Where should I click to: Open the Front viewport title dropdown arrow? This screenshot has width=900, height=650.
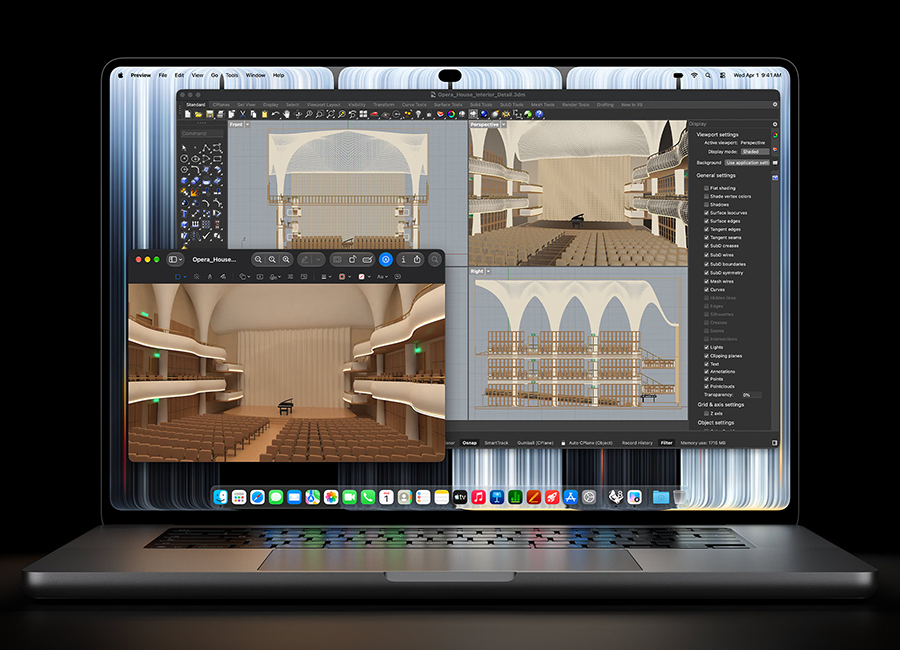pyautogui.click(x=247, y=125)
